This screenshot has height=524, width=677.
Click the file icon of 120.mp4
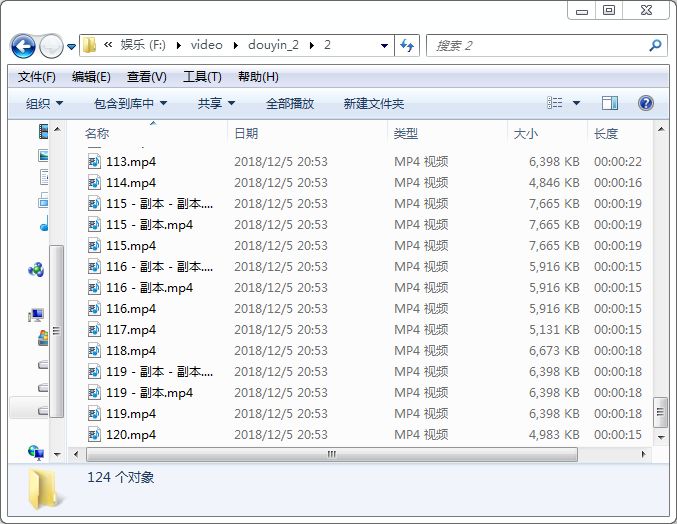[x=94, y=434]
